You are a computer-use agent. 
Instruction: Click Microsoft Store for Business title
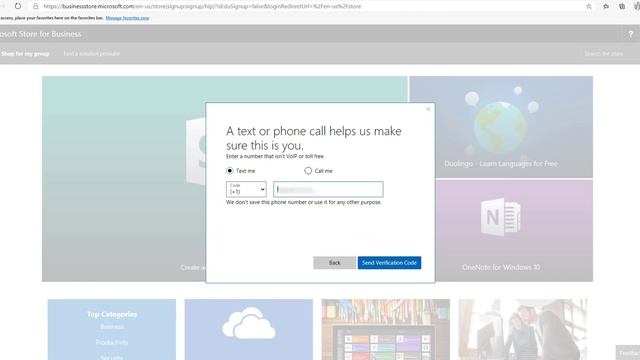(40, 34)
